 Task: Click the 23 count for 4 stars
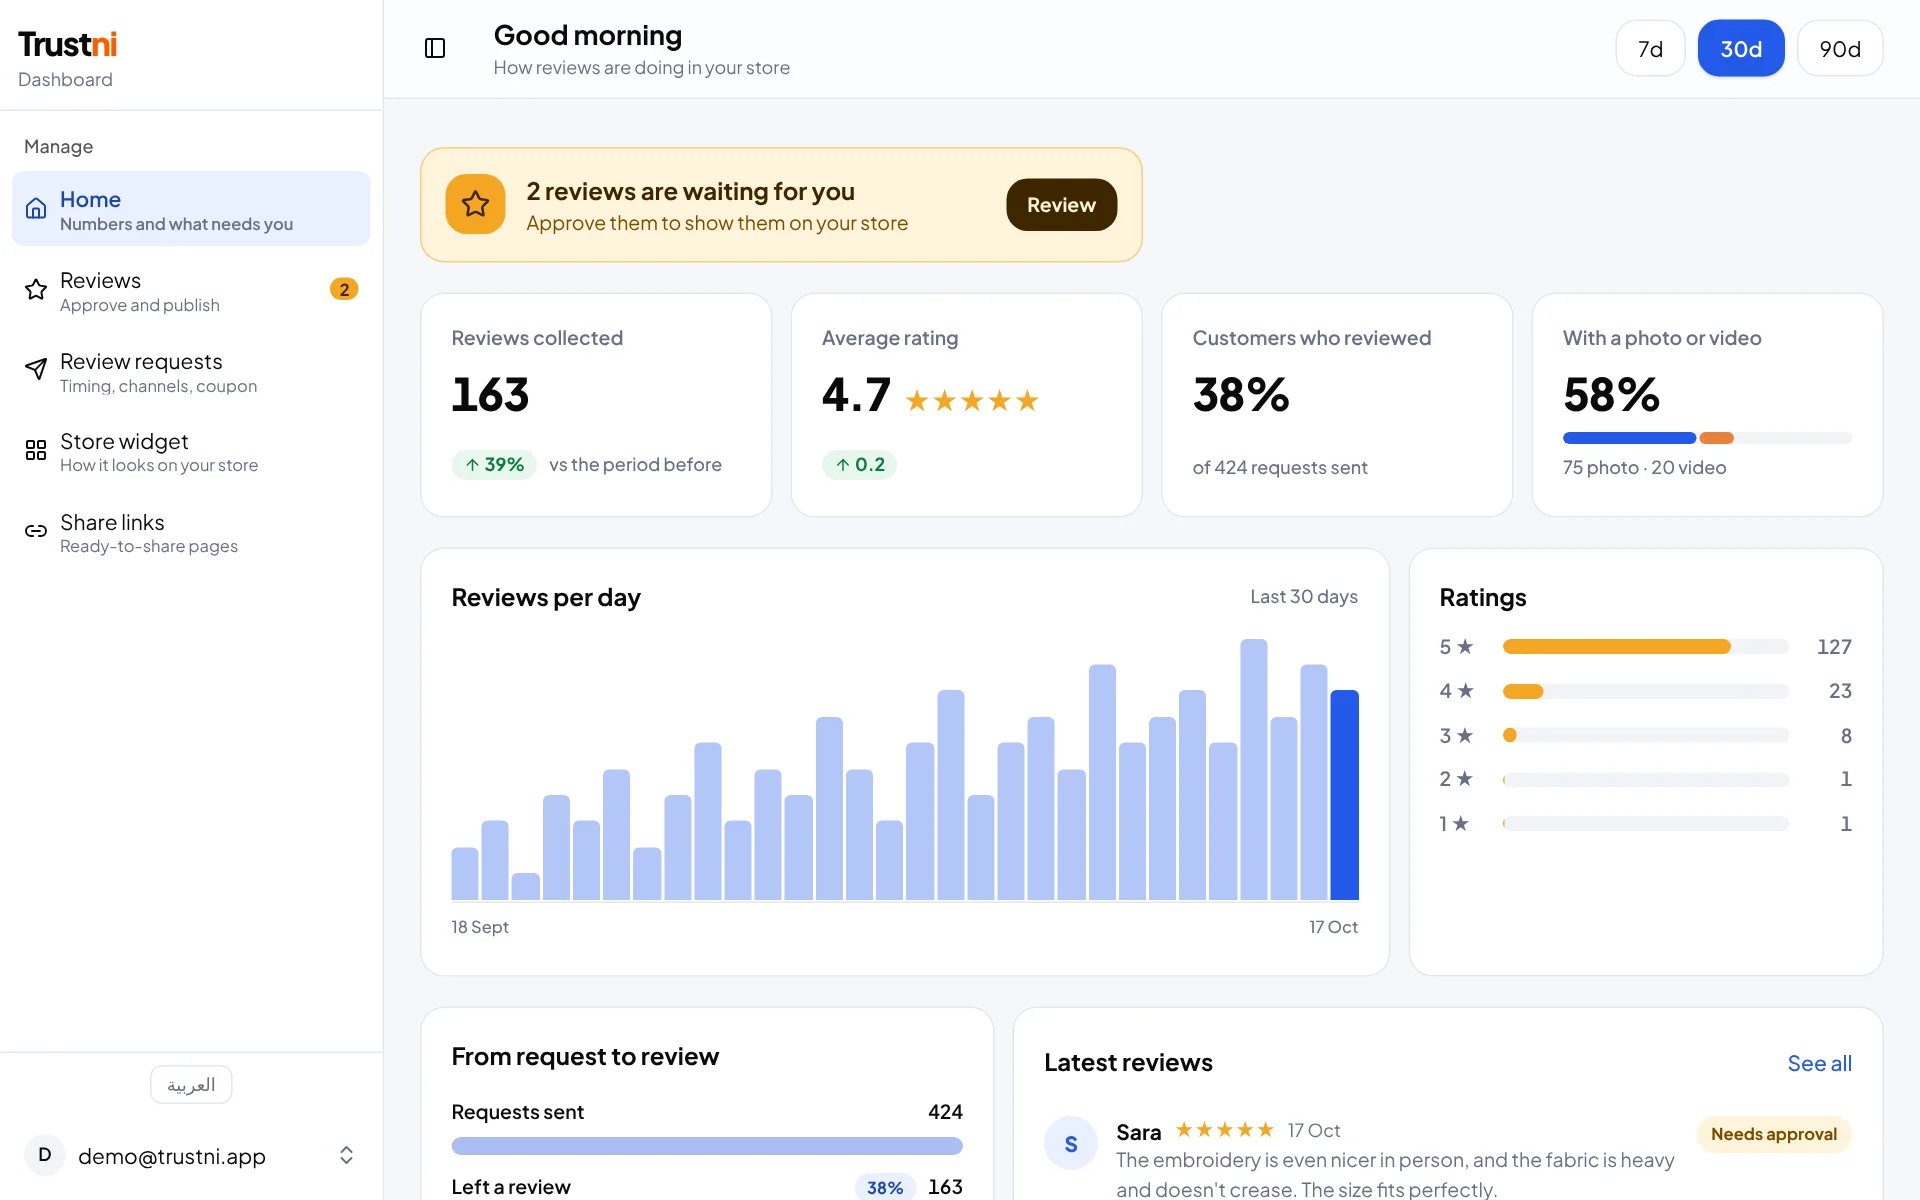point(1840,691)
